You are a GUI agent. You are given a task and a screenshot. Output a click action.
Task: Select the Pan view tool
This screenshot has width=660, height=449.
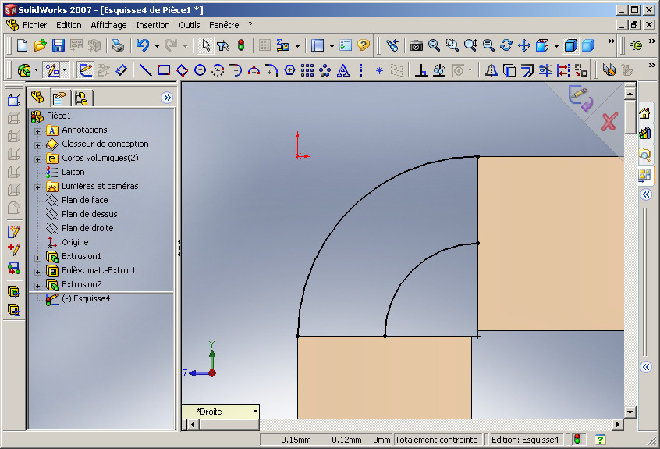pos(524,45)
